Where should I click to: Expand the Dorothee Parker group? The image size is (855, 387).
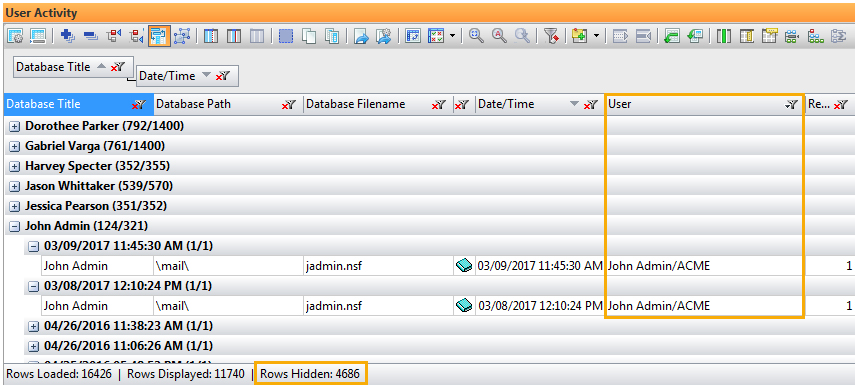15,126
